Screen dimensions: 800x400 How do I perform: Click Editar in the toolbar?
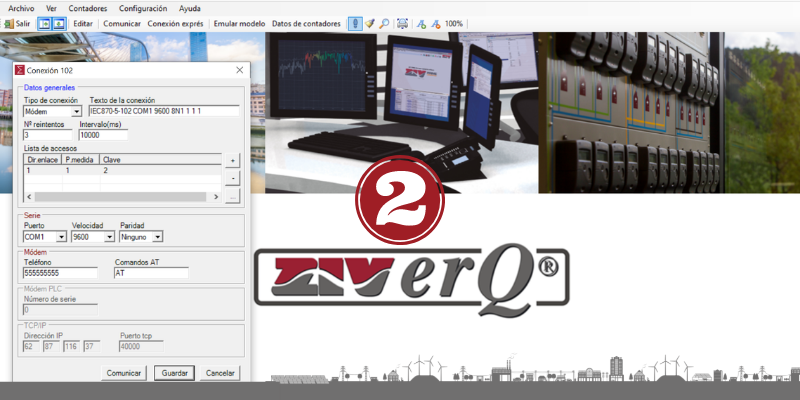tap(83, 23)
